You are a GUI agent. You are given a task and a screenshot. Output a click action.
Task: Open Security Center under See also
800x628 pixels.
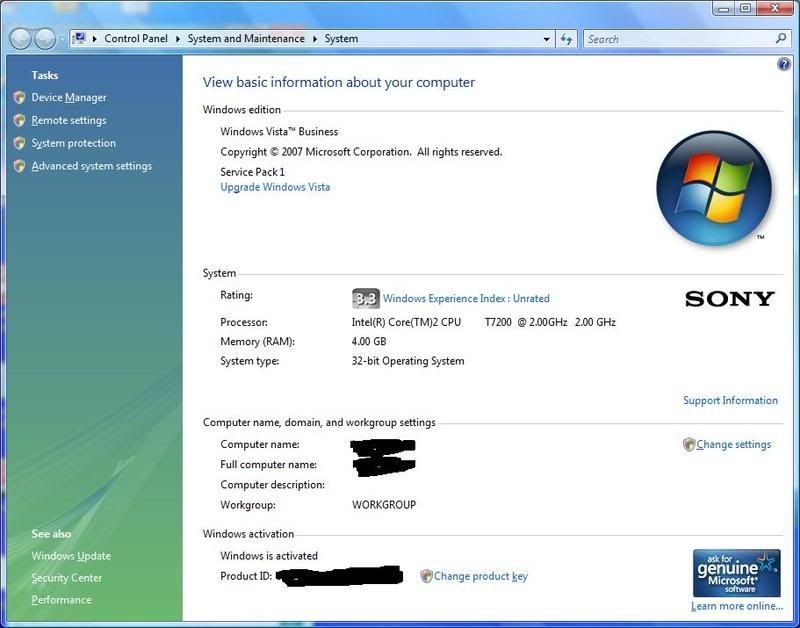pos(66,578)
